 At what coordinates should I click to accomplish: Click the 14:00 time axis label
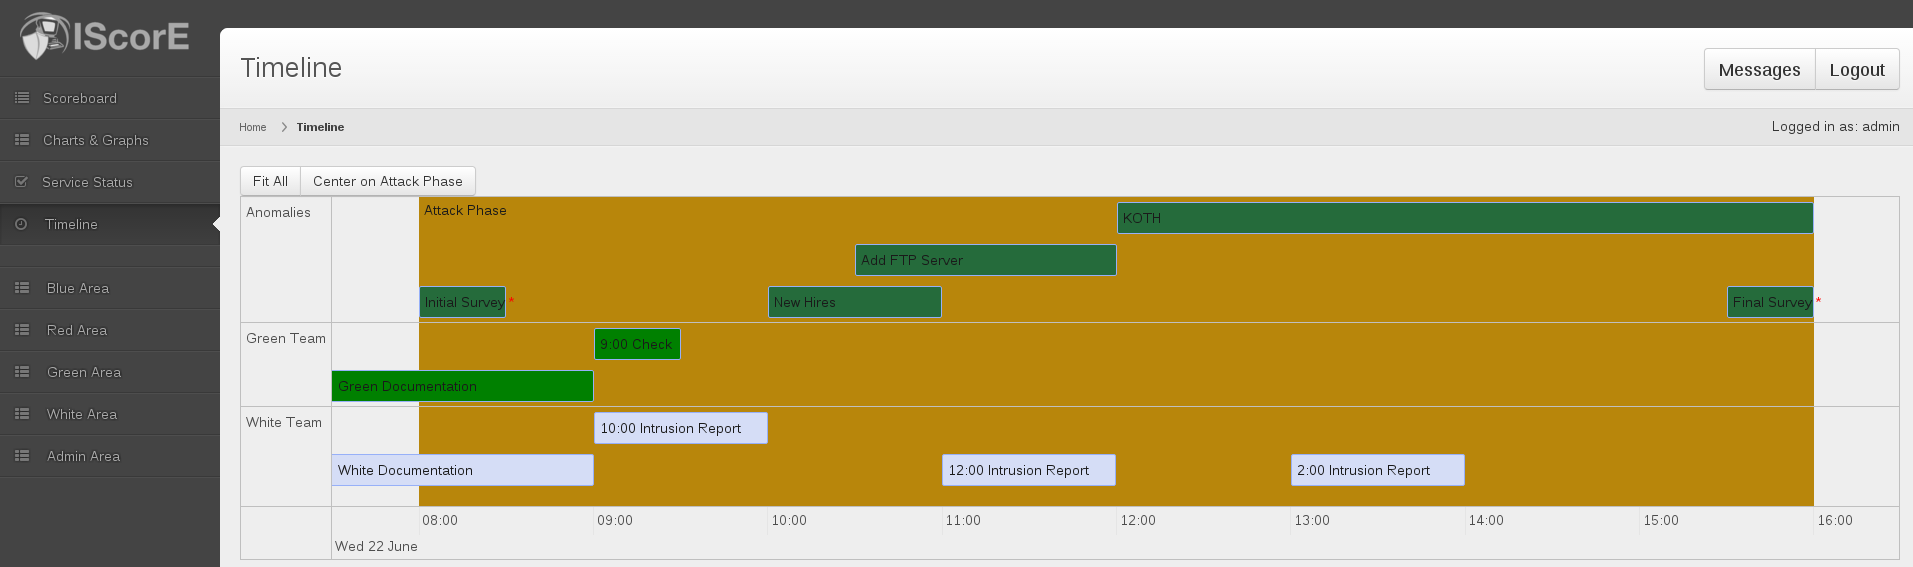tap(1486, 520)
